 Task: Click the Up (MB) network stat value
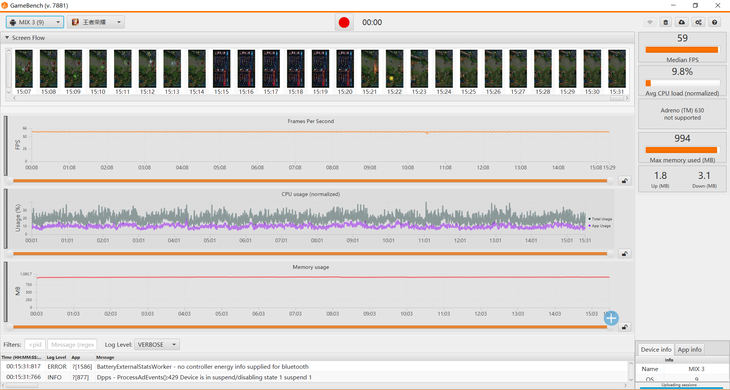pyautogui.click(x=660, y=175)
